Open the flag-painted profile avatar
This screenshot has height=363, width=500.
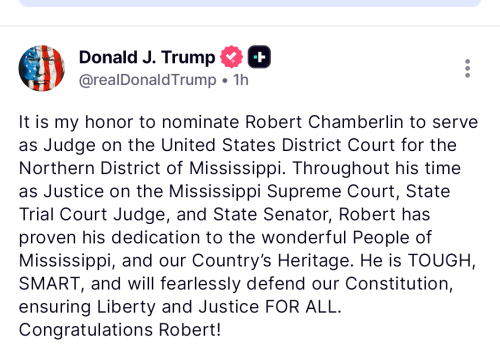point(42,68)
